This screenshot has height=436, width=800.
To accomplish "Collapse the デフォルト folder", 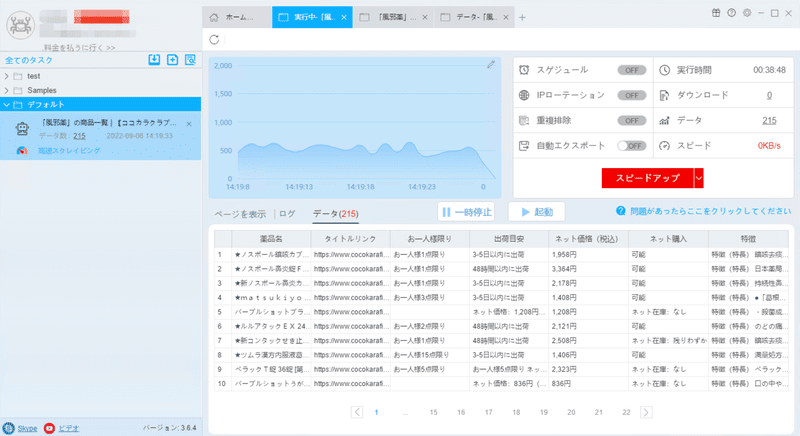I will [7, 105].
